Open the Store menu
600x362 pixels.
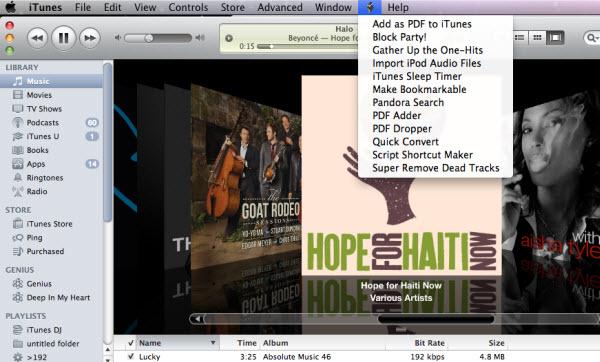pos(233,7)
